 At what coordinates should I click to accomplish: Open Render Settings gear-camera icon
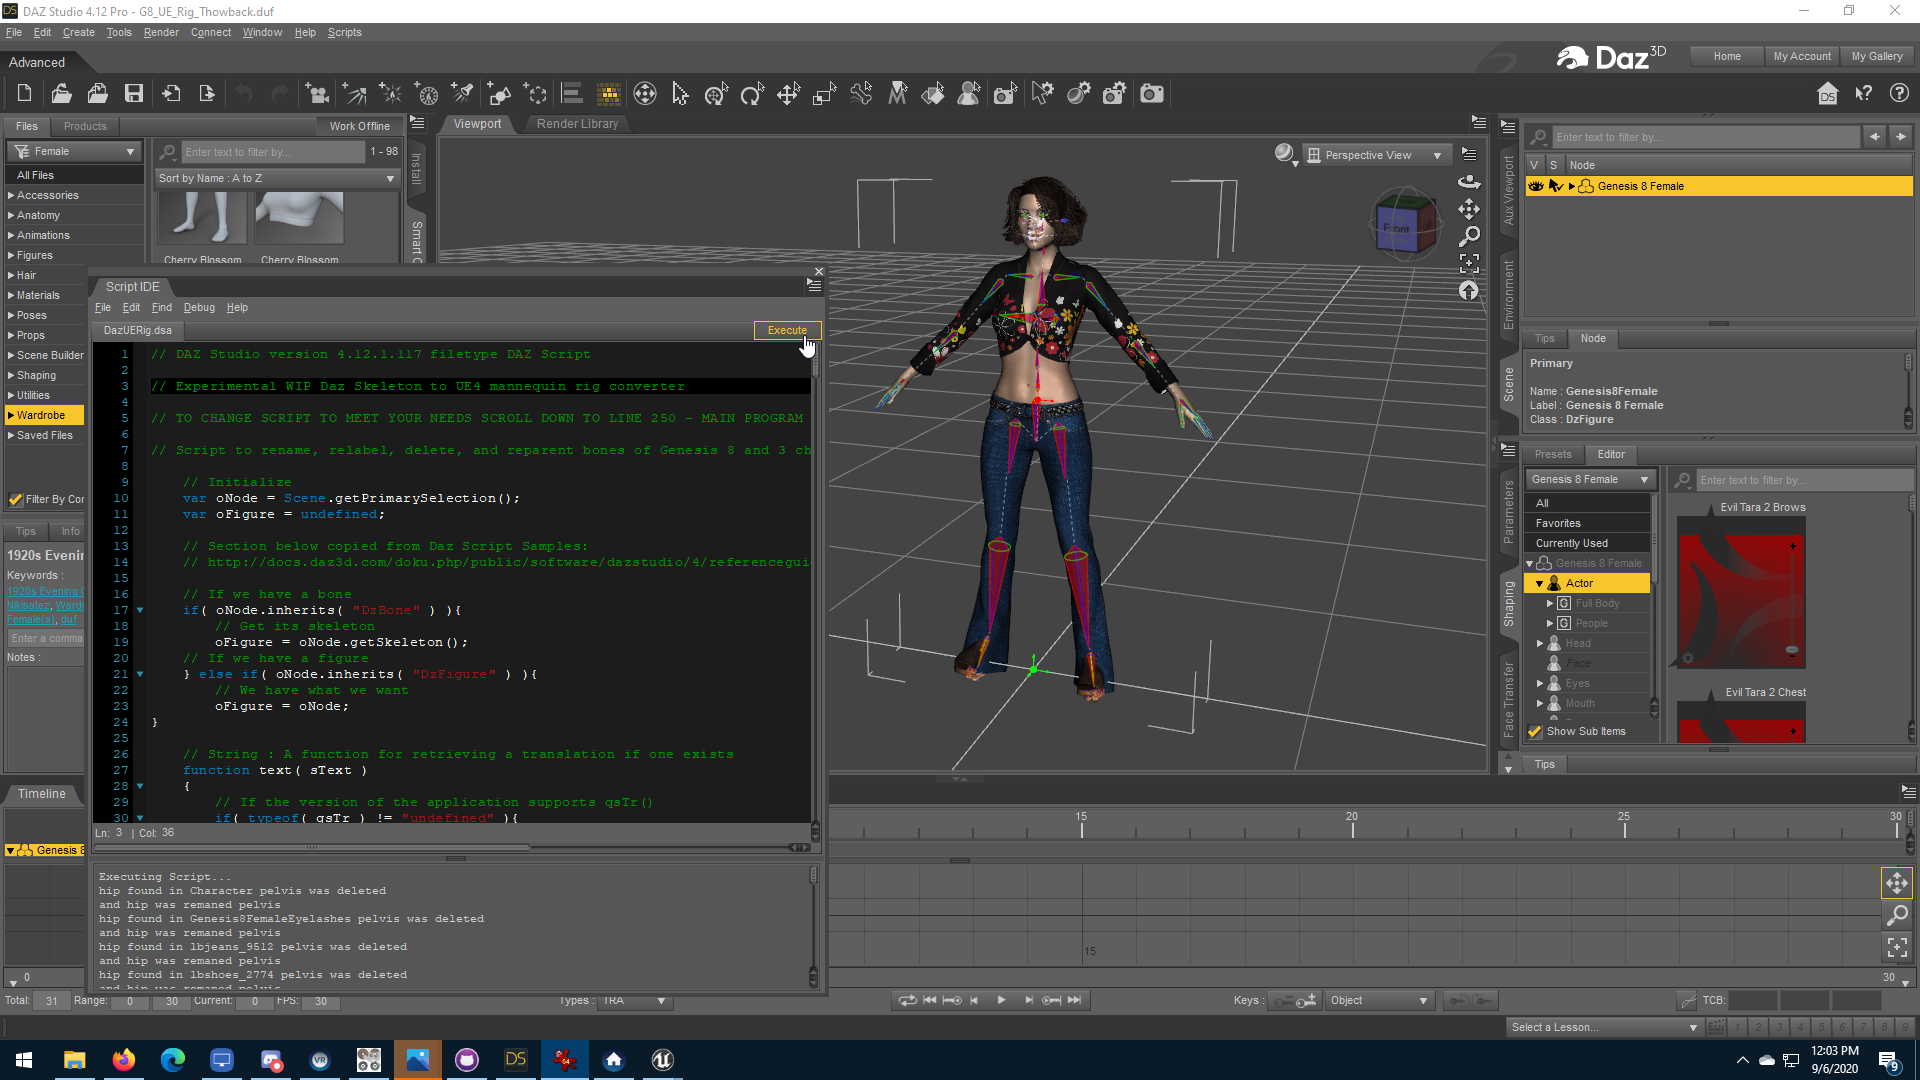point(1114,94)
